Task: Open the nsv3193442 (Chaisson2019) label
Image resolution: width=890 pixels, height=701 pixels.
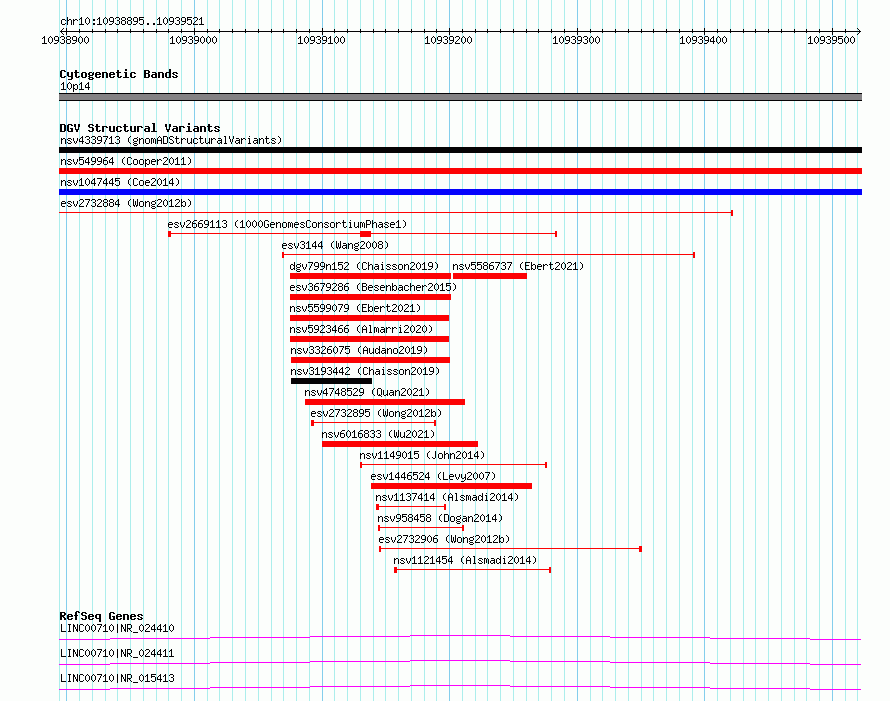Action: coord(365,371)
